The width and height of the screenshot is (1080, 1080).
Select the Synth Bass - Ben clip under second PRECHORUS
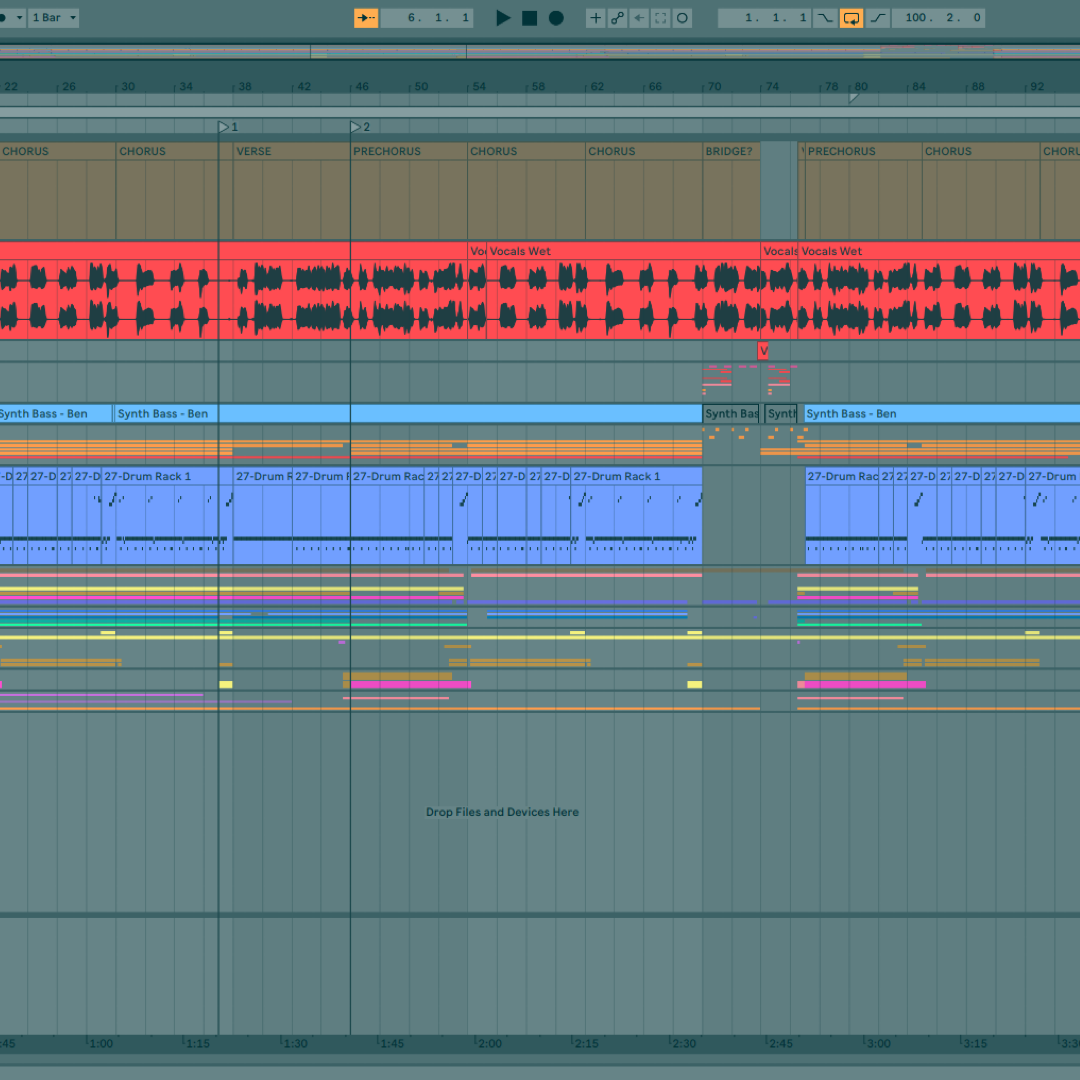pyautogui.click(x=942, y=413)
